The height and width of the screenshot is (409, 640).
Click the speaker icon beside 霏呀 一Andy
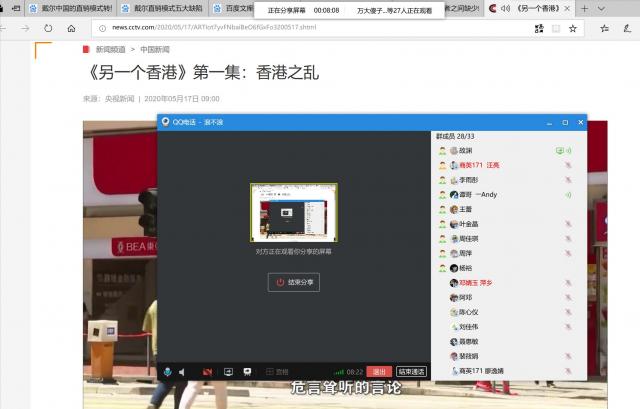[x=567, y=194]
